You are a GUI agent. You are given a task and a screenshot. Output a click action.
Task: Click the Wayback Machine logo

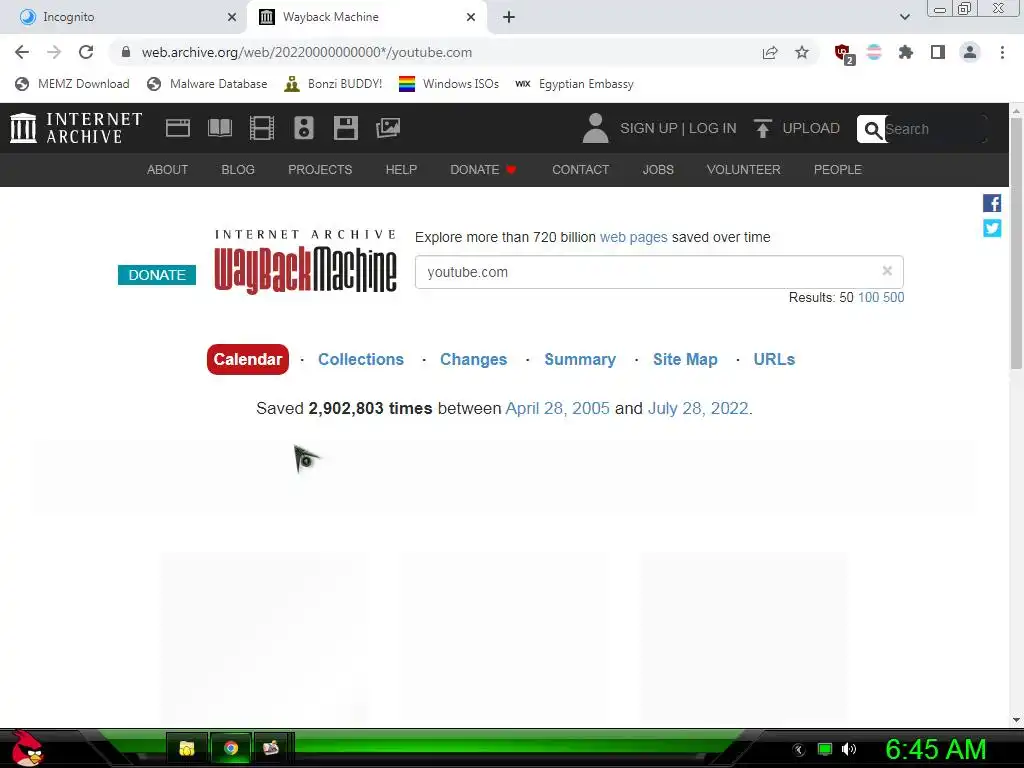click(305, 261)
